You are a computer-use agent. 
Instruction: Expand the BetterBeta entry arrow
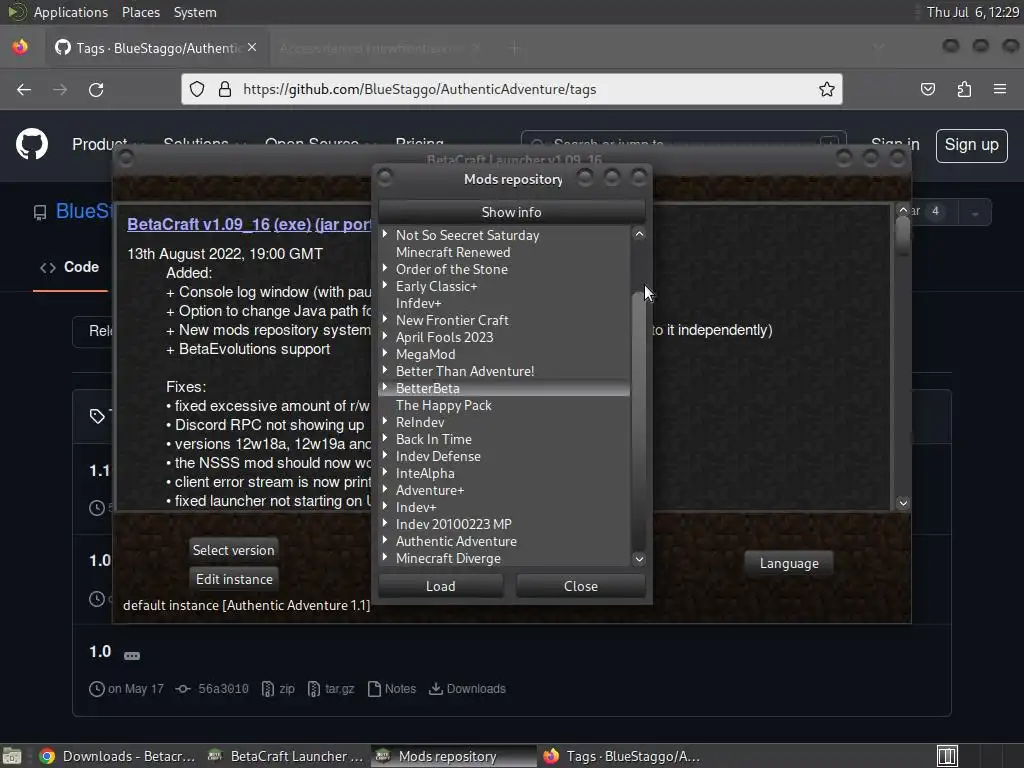[385, 387]
